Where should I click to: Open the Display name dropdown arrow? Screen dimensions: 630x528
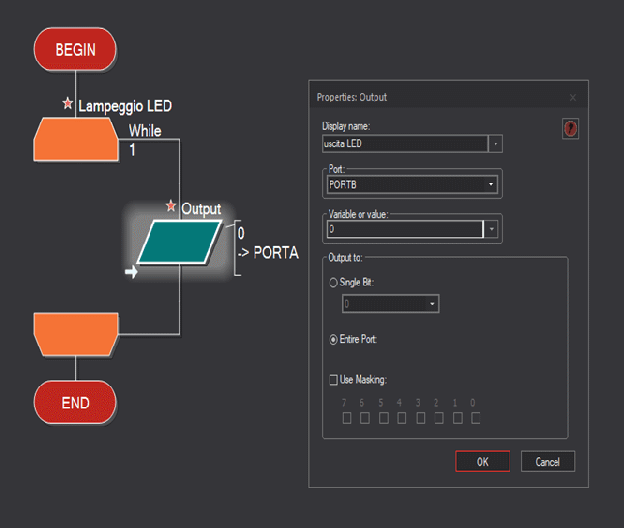tap(495, 144)
